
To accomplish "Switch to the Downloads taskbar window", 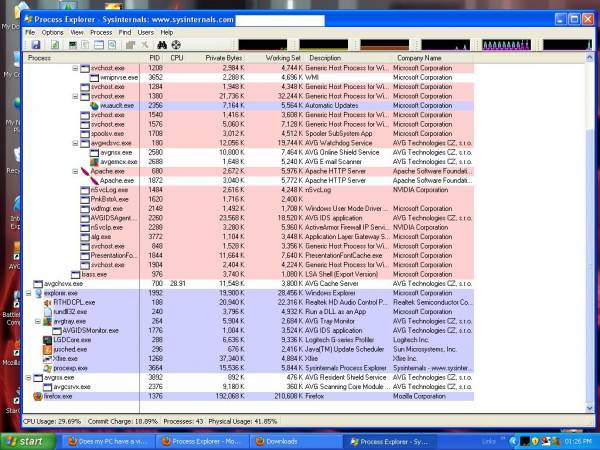I will [297, 441].
